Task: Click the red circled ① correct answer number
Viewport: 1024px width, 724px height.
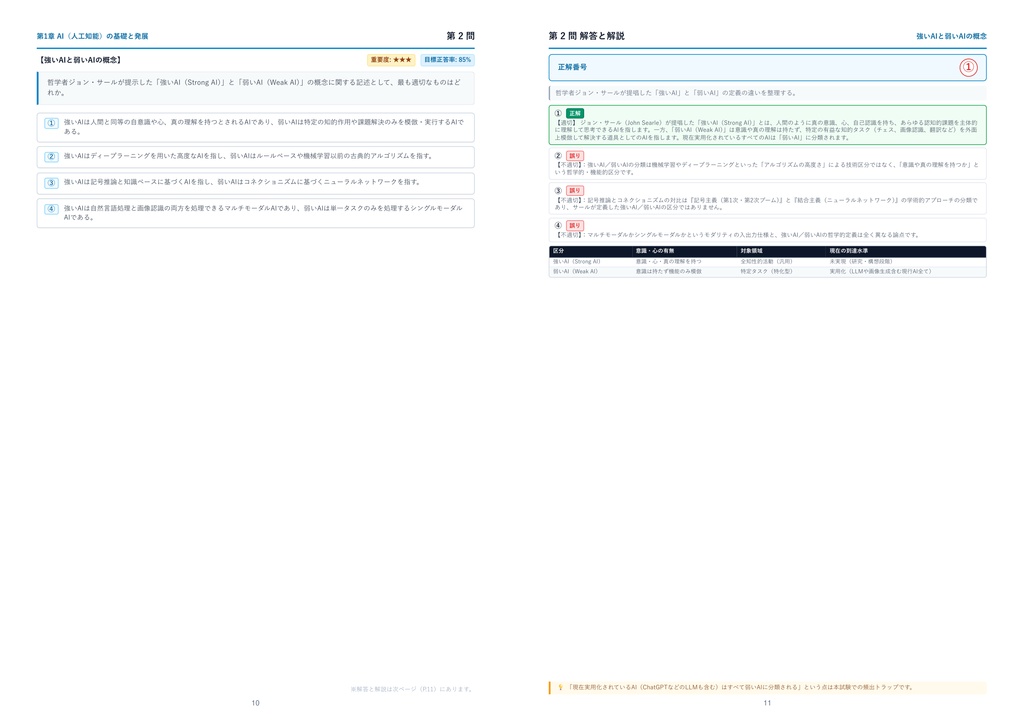Action: (x=968, y=67)
